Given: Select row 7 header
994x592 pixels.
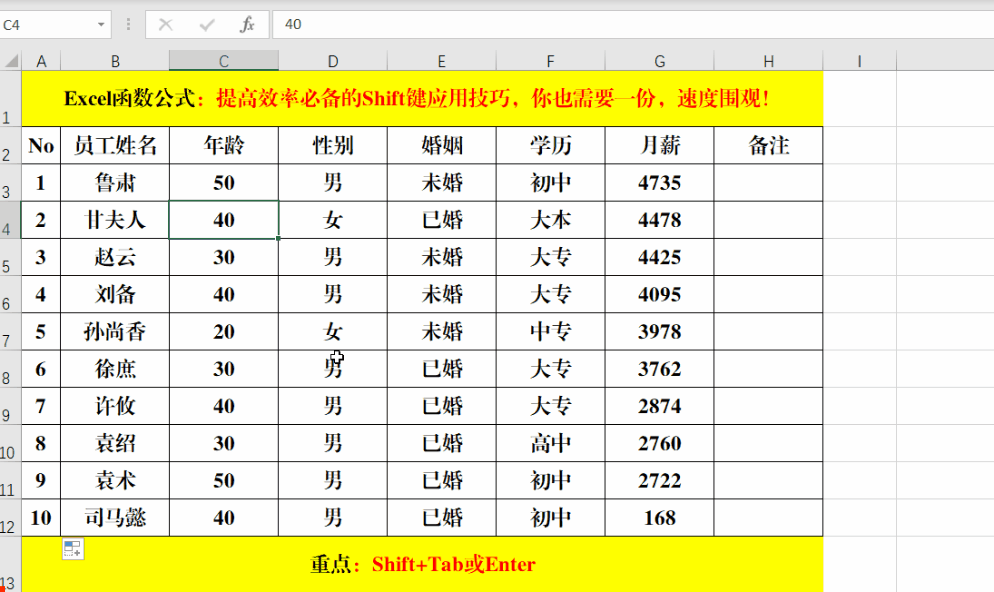Looking at the screenshot, I should point(10,331).
